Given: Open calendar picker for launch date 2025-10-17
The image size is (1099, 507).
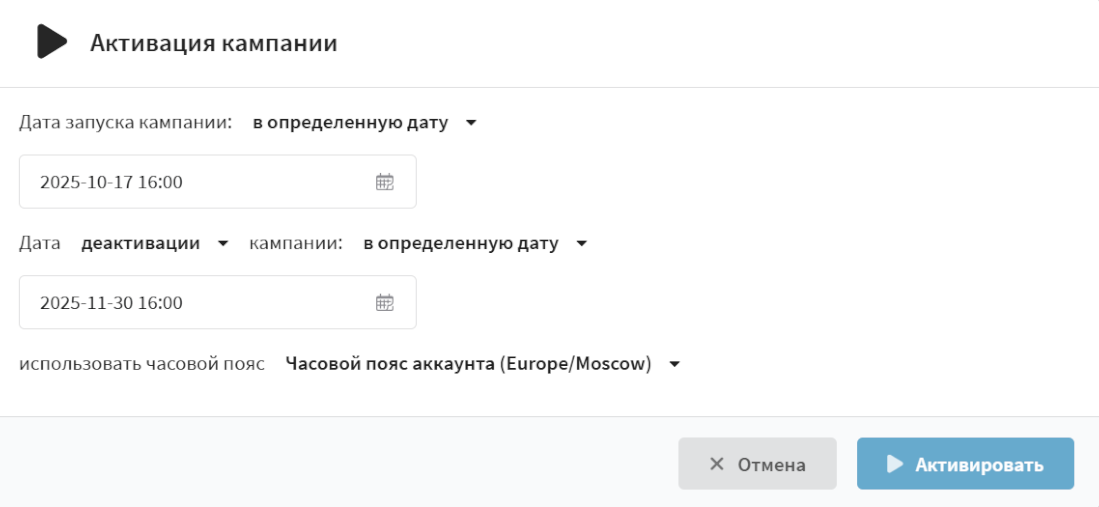Looking at the screenshot, I should click(x=385, y=182).
